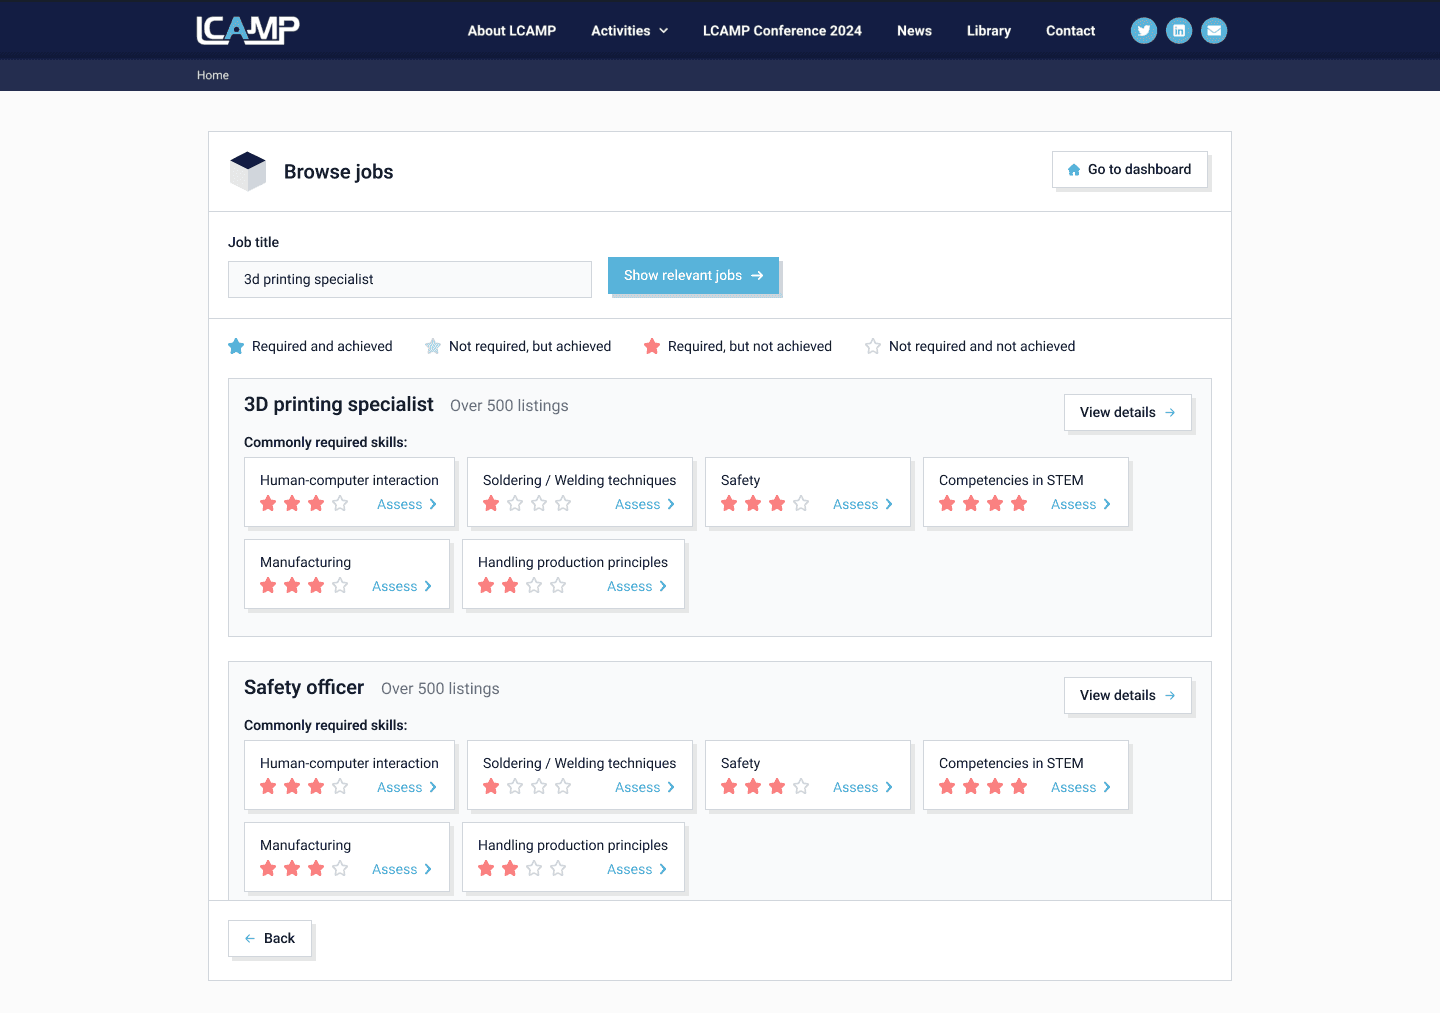Assess Human-computer interaction under 3D printing specialist
Screen dimensions: 1440x1013
407,504
